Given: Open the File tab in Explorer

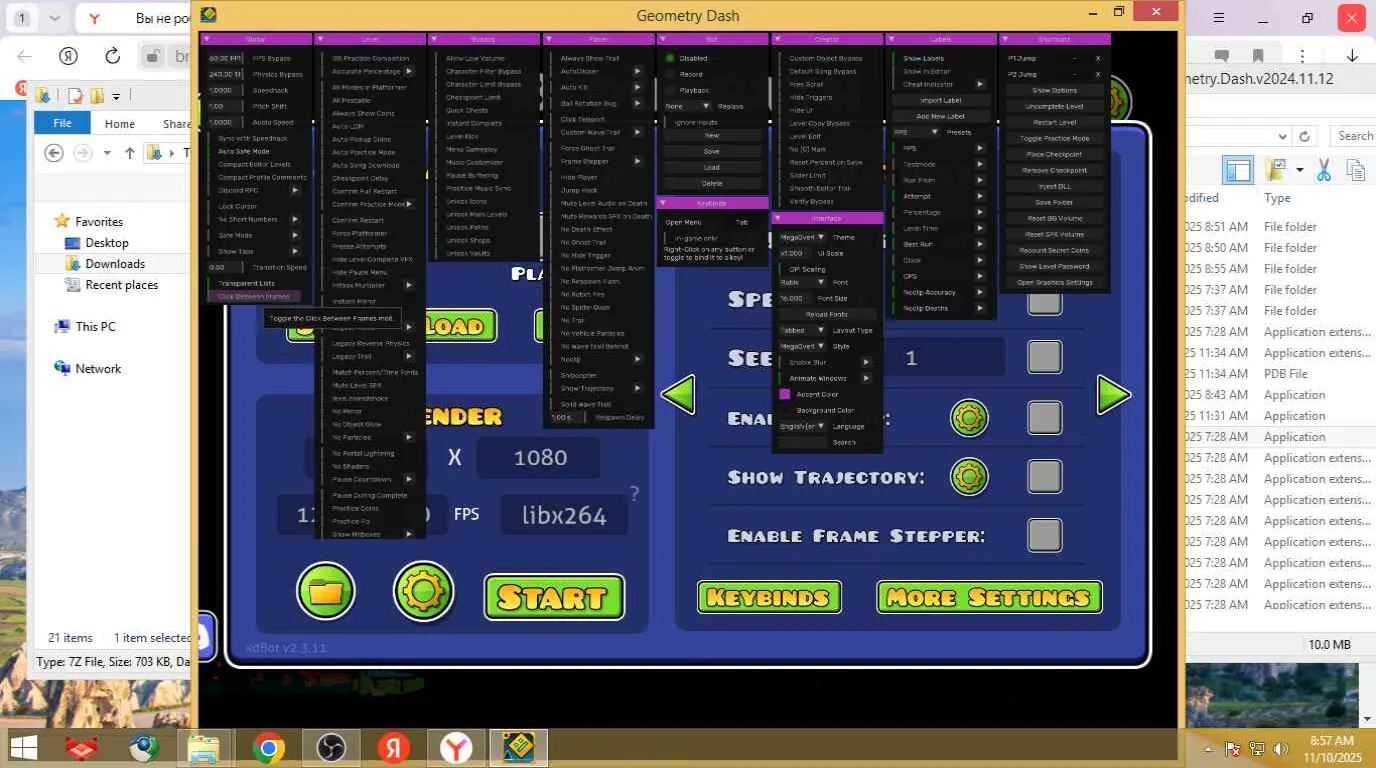Looking at the screenshot, I should [x=62, y=123].
